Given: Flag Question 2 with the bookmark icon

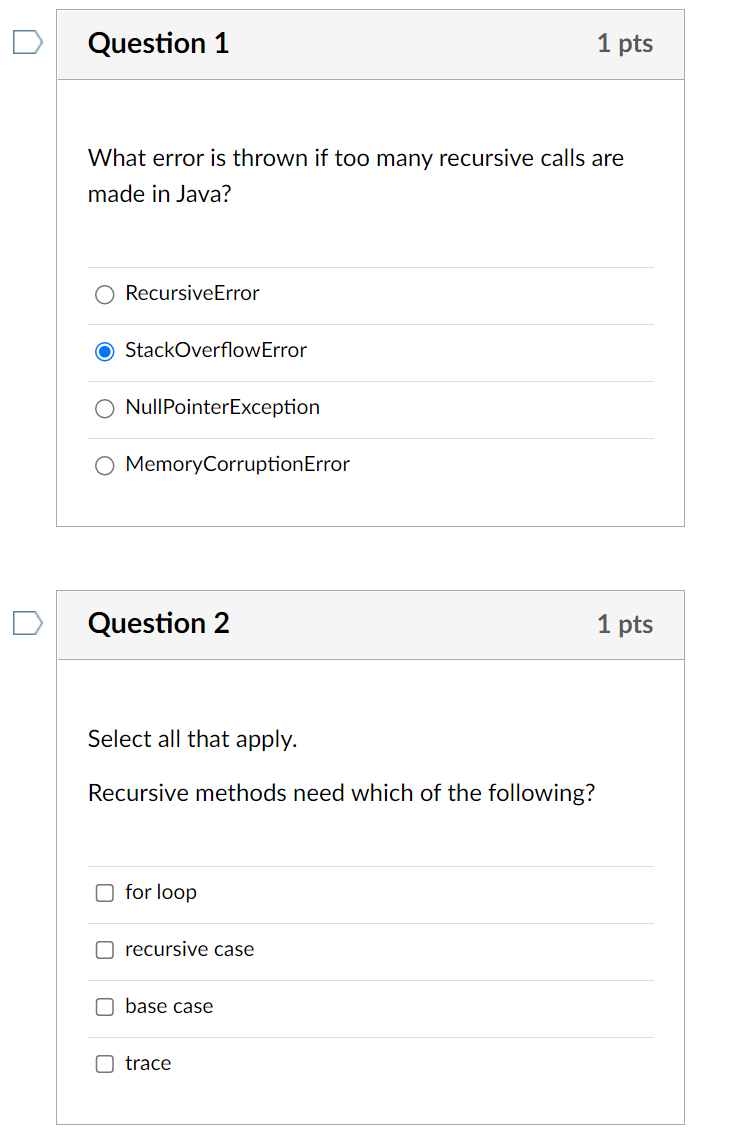Looking at the screenshot, I should [x=28, y=623].
